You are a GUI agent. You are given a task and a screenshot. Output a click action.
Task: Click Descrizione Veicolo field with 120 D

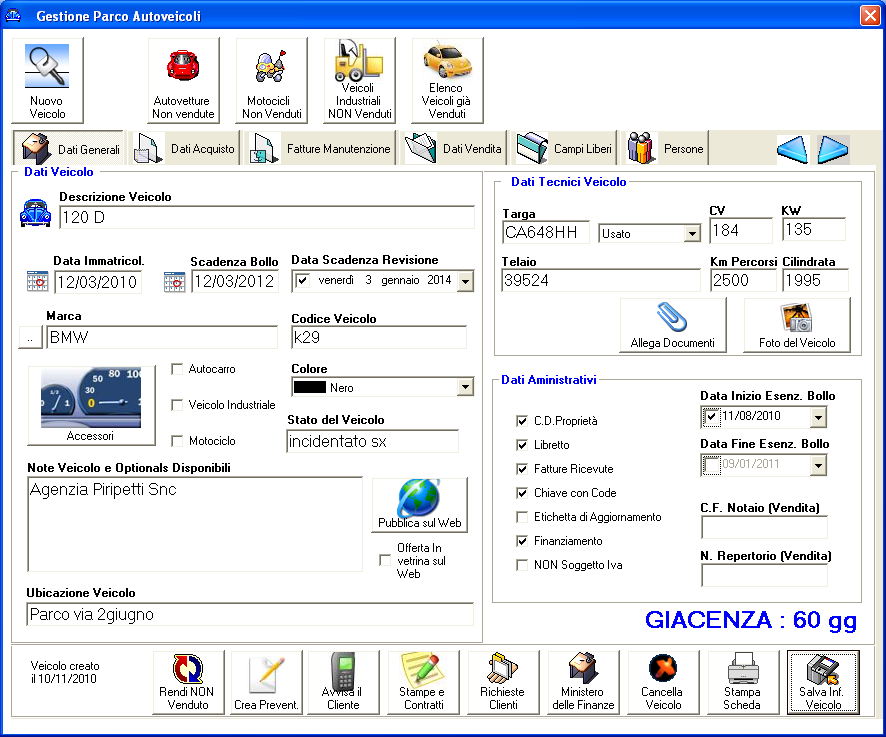(267, 218)
